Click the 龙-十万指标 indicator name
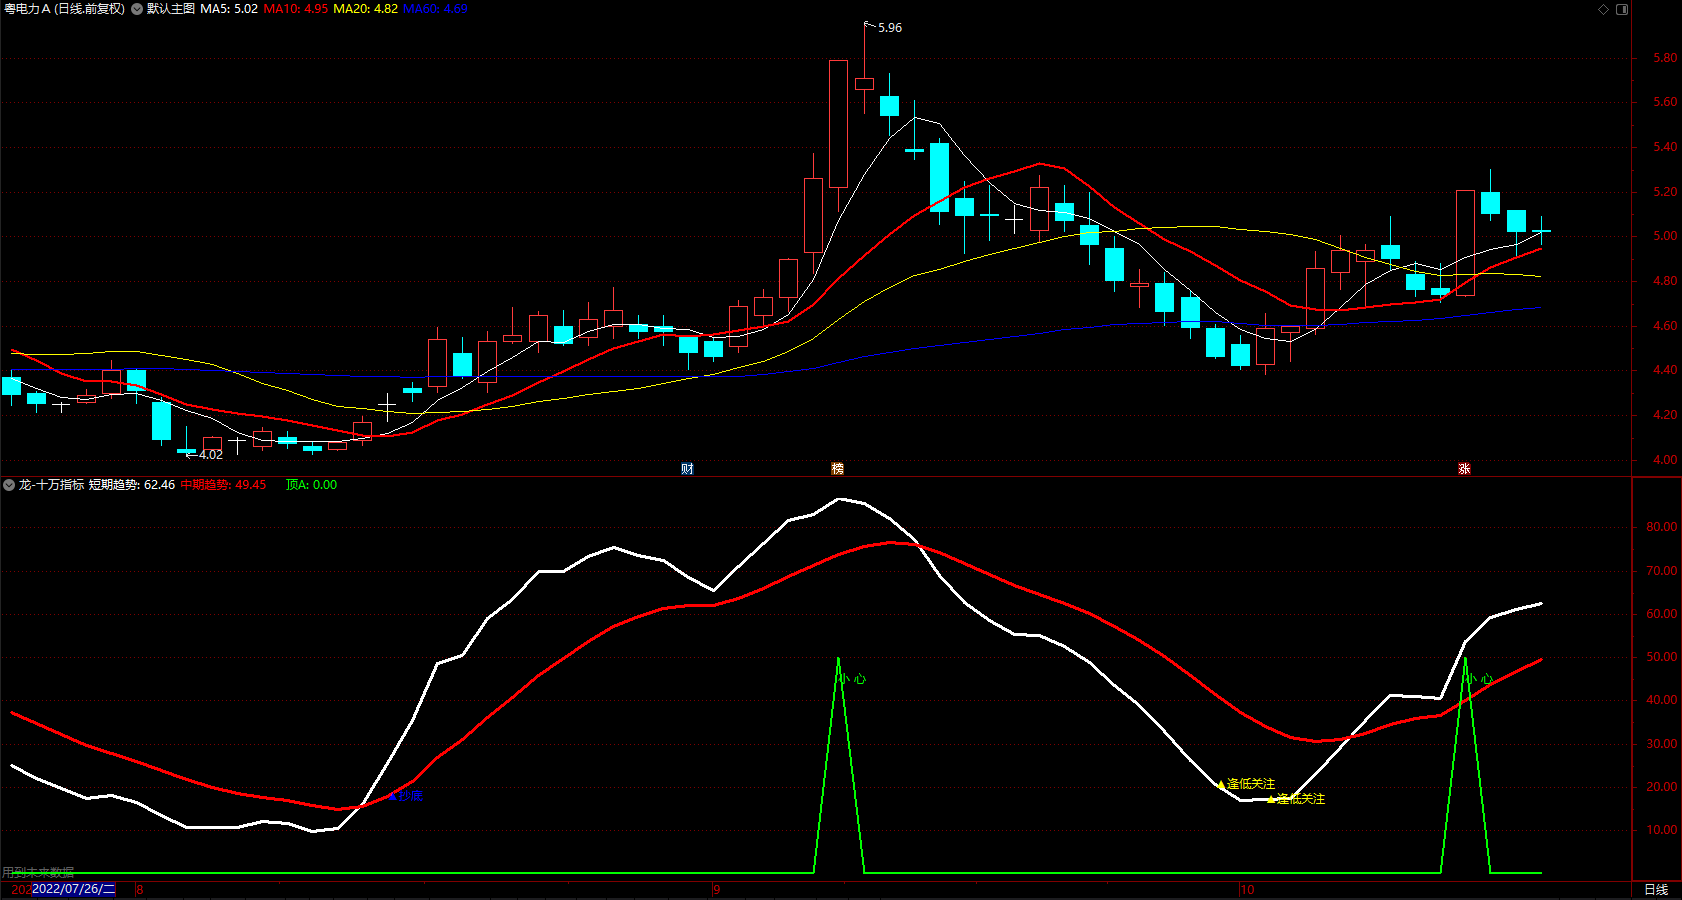 click(x=51, y=485)
